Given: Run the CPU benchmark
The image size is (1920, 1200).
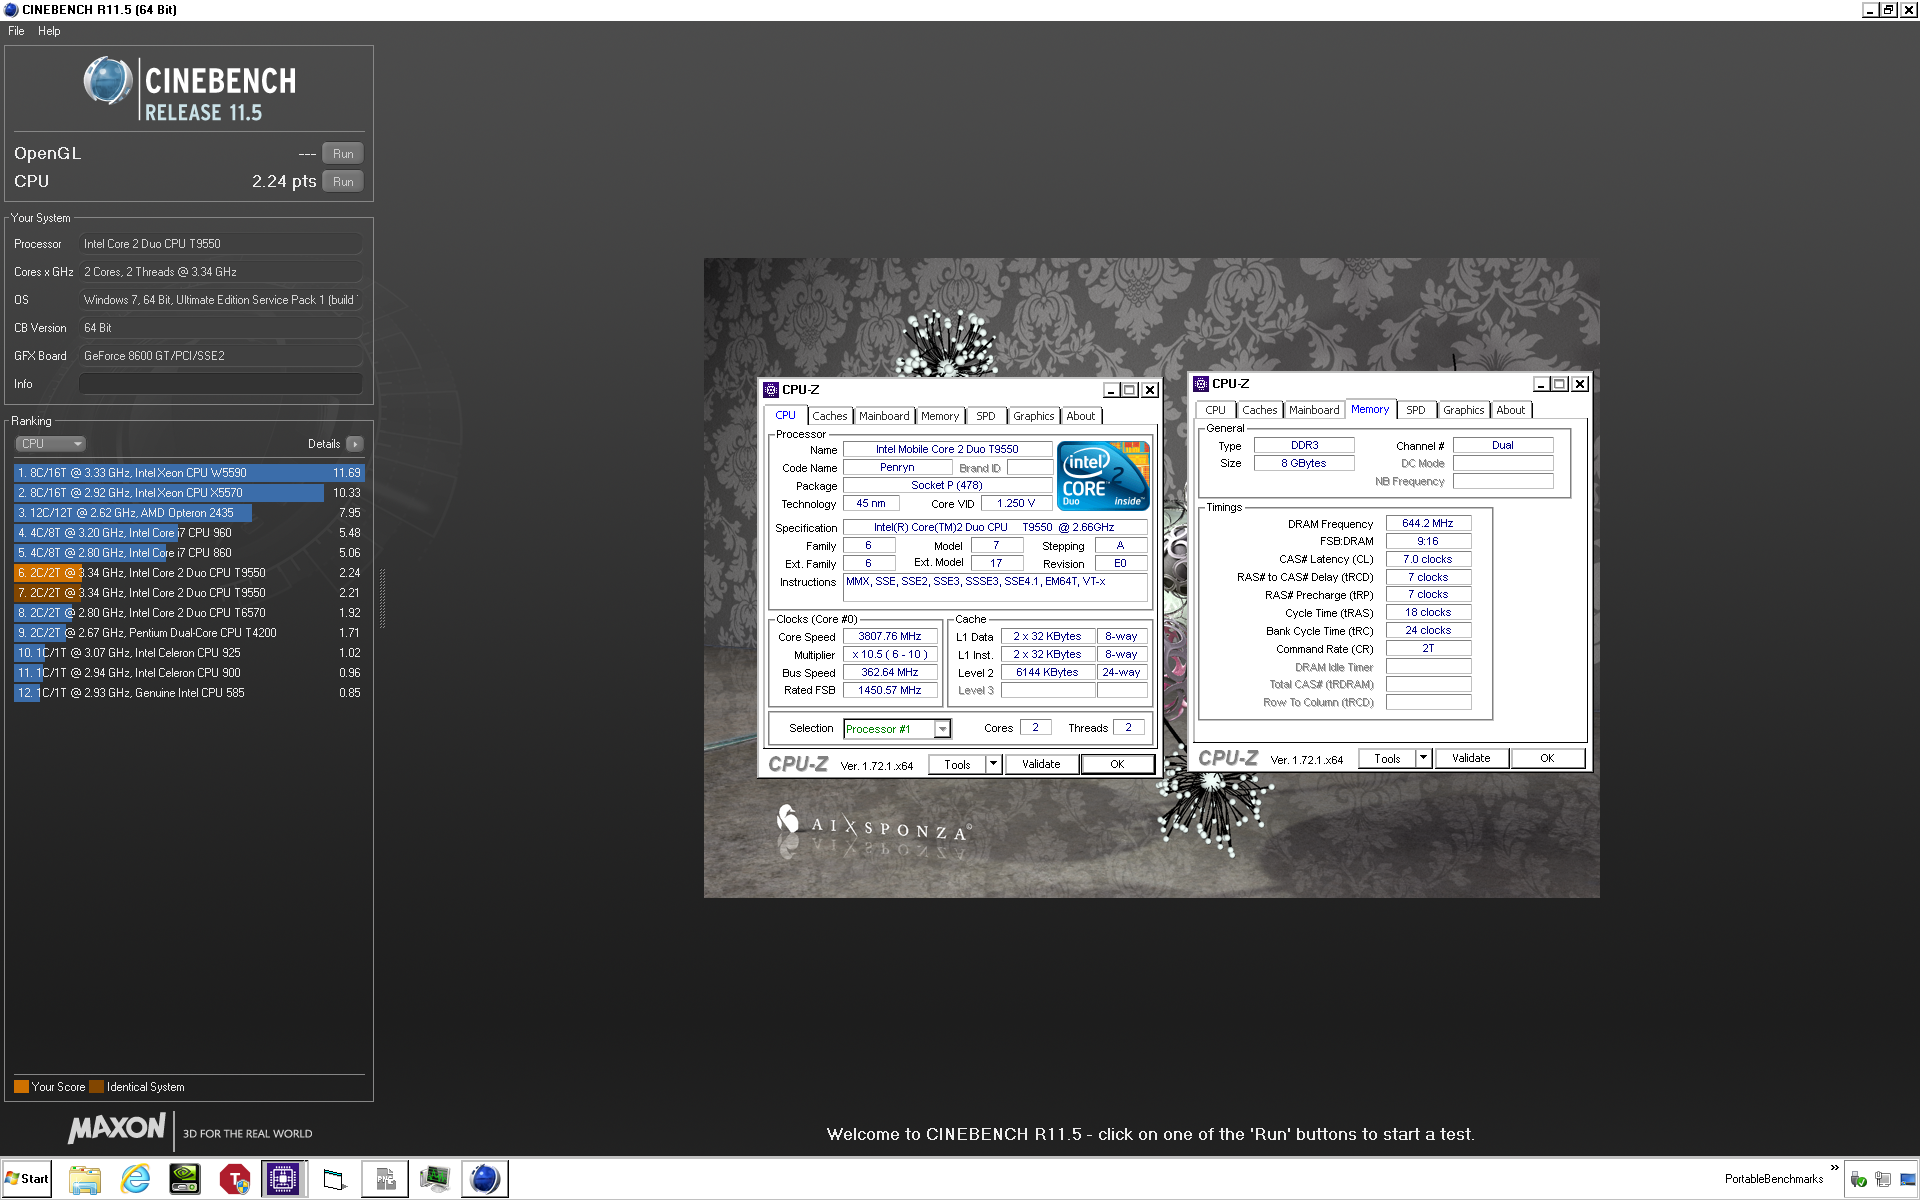Looking at the screenshot, I should click(343, 182).
